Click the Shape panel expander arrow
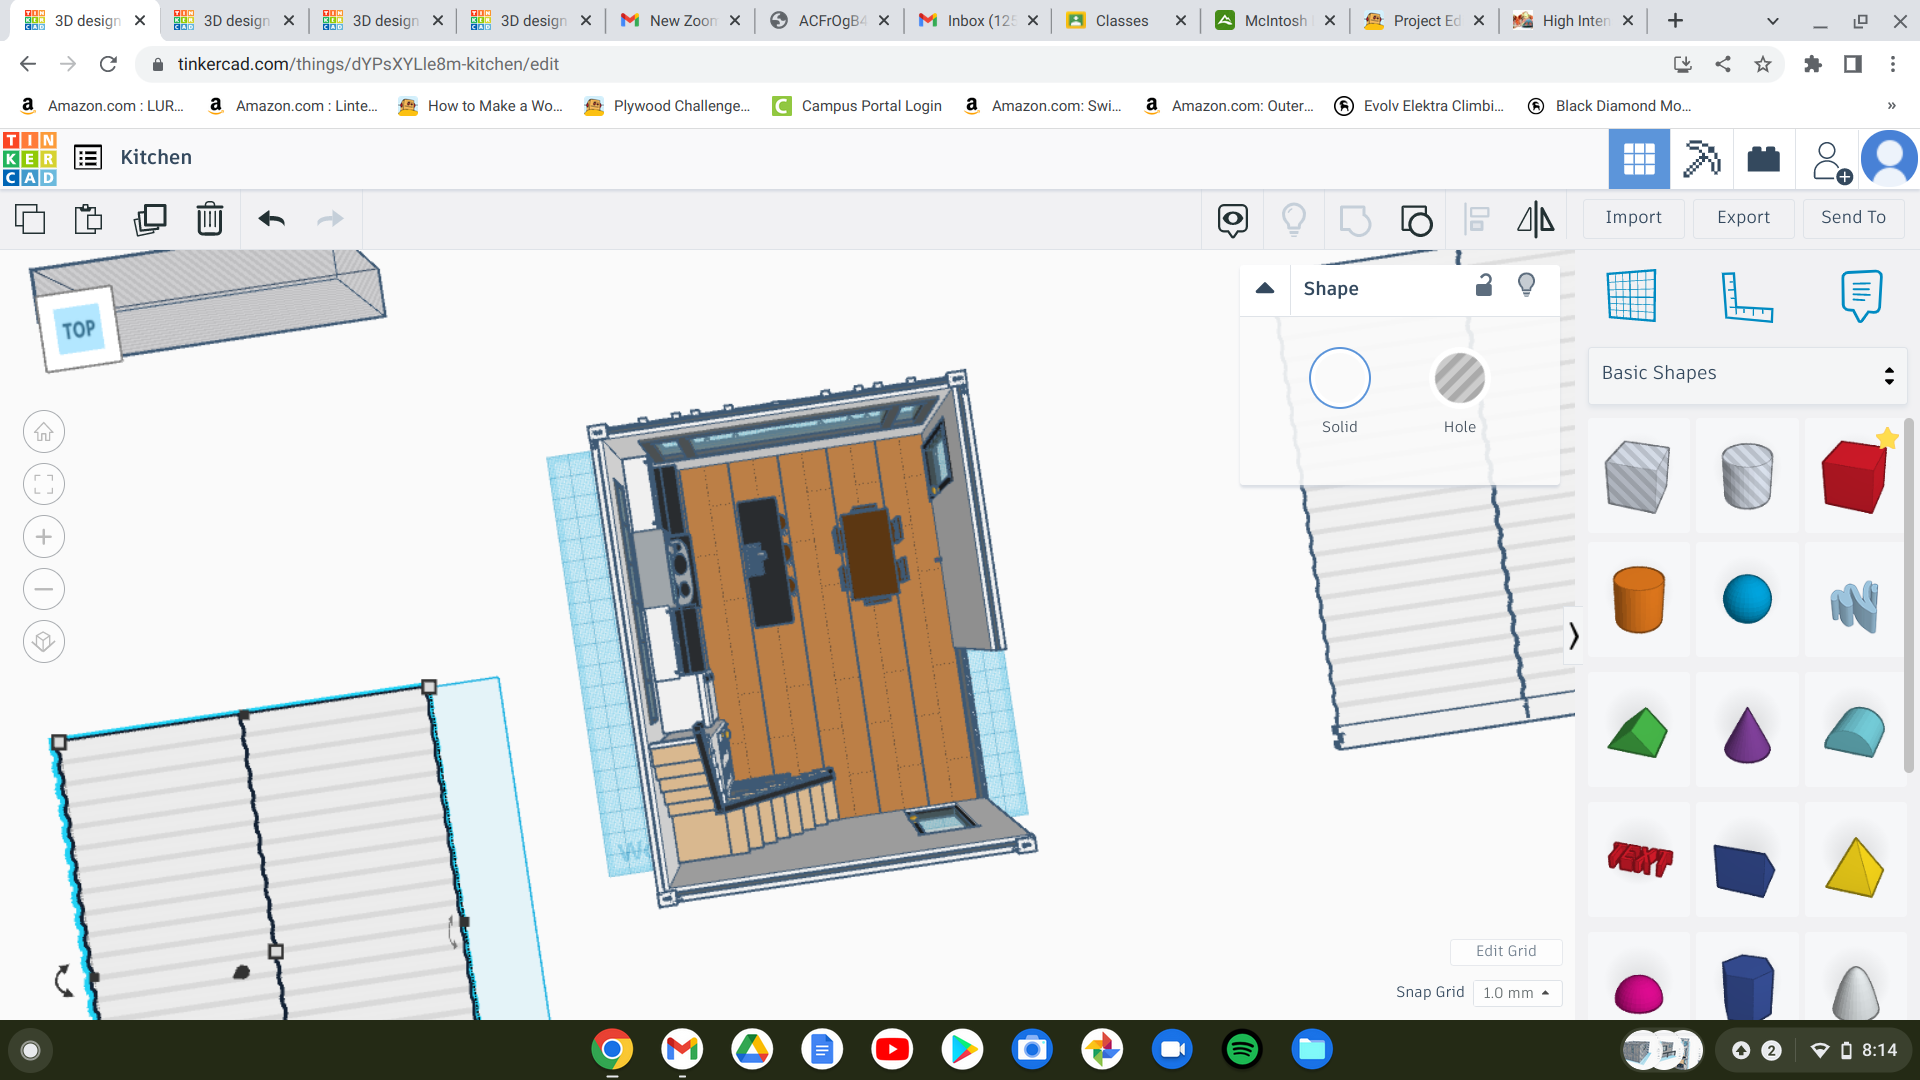This screenshot has height=1080, width=1920. pos(1265,287)
